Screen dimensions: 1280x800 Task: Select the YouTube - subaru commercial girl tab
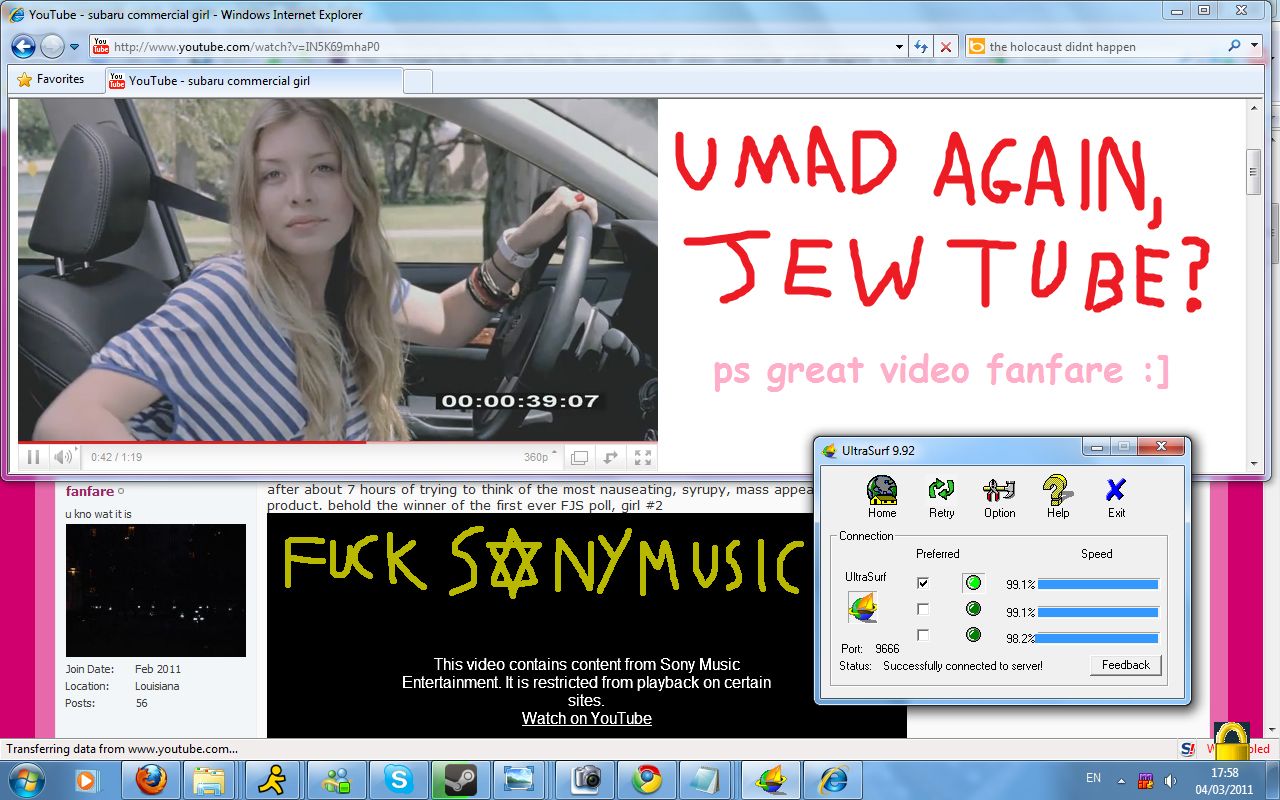[x=254, y=81]
